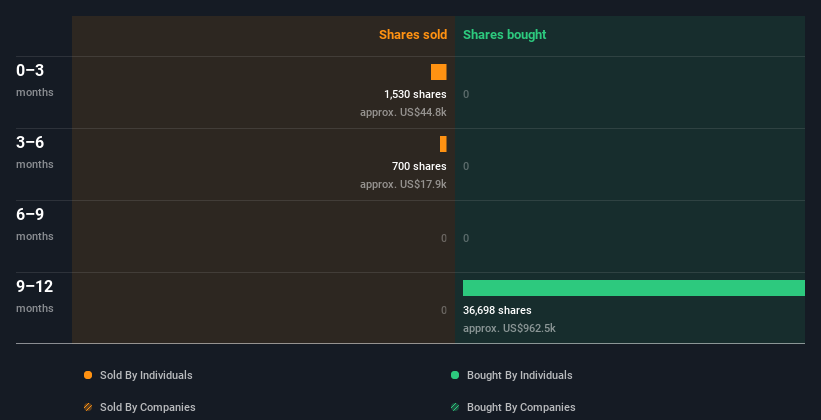The width and height of the screenshot is (821, 420).
Task: Select the 'Shares sold' column header
Action: tap(413, 35)
